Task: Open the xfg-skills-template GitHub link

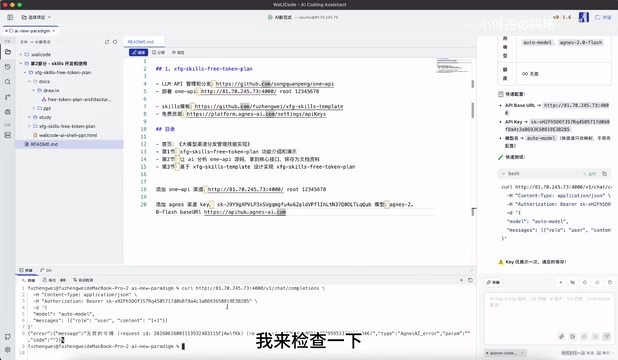Action: pyautogui.click(x=269, y=106)
